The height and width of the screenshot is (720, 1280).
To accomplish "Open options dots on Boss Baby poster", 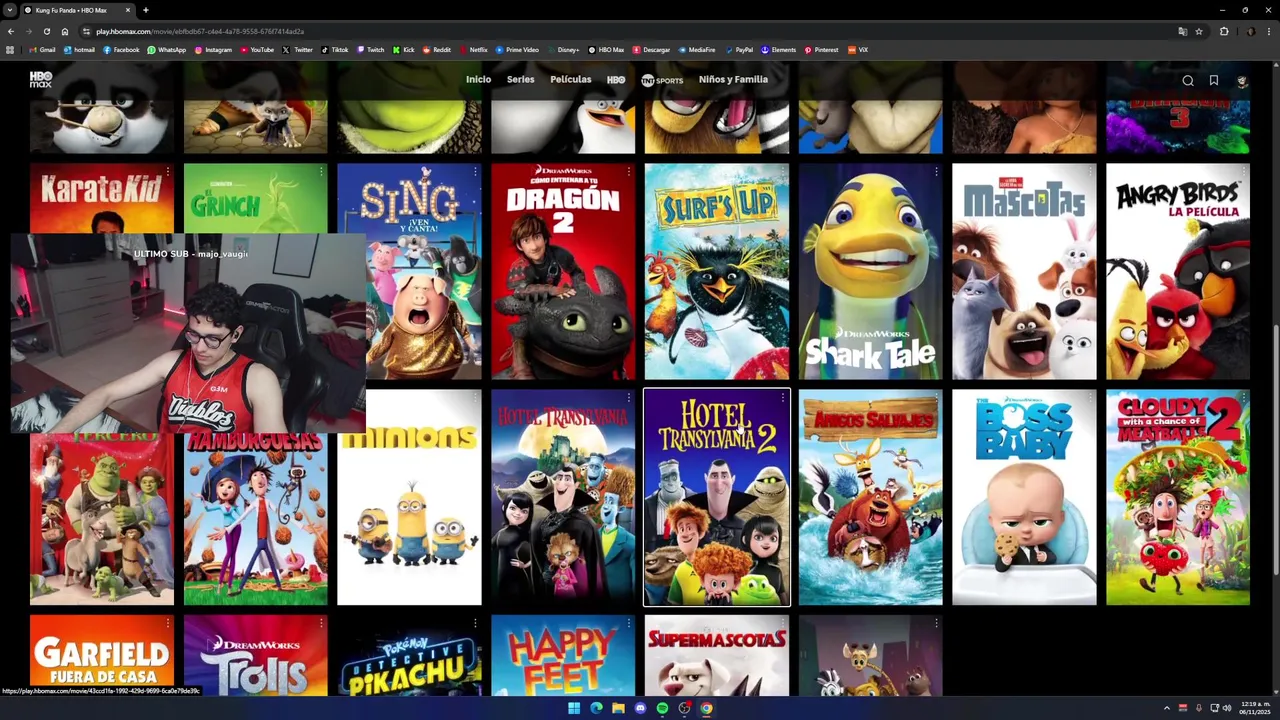I will (1090, 398).
